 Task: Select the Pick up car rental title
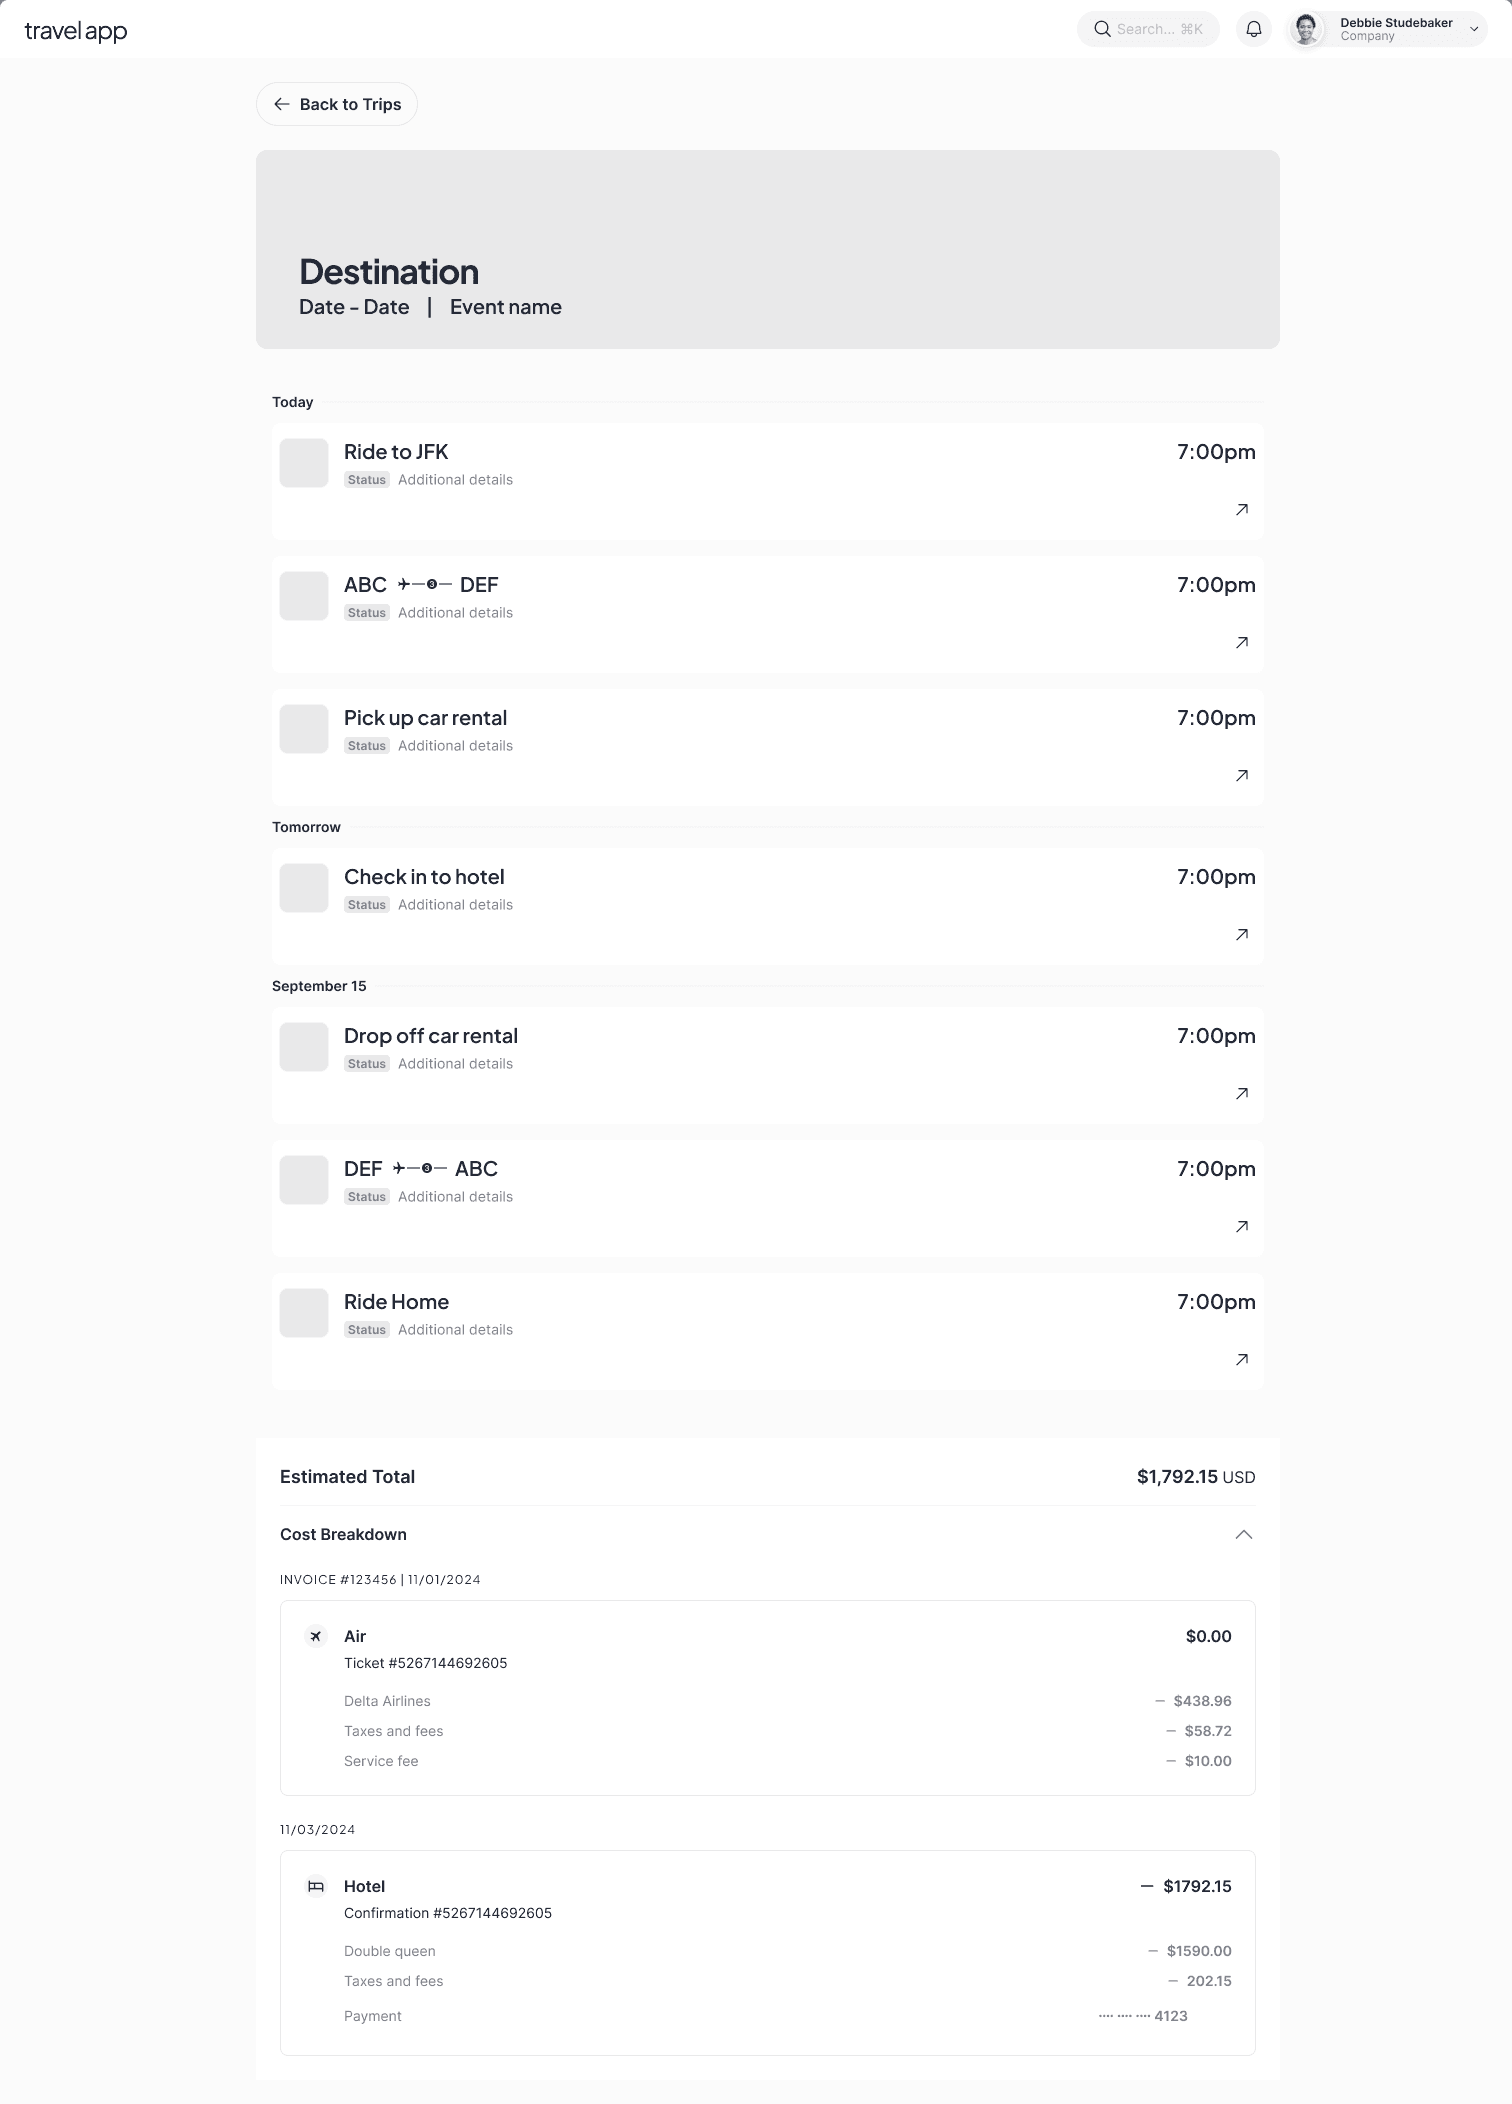[x=425, y=718]
